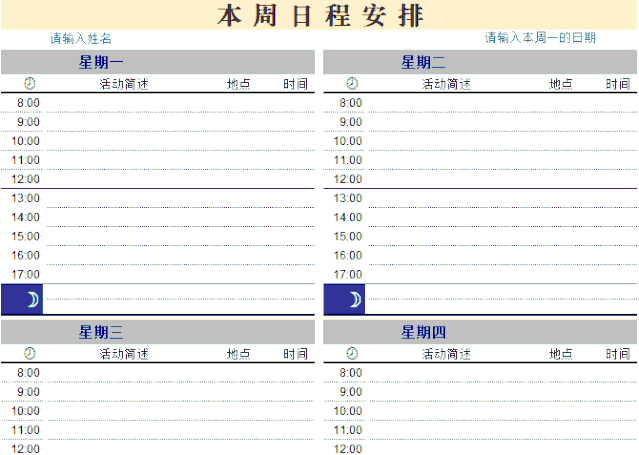Click the clock icon under 星期二
The image size is (639, 455).
(x=352, y=84)
